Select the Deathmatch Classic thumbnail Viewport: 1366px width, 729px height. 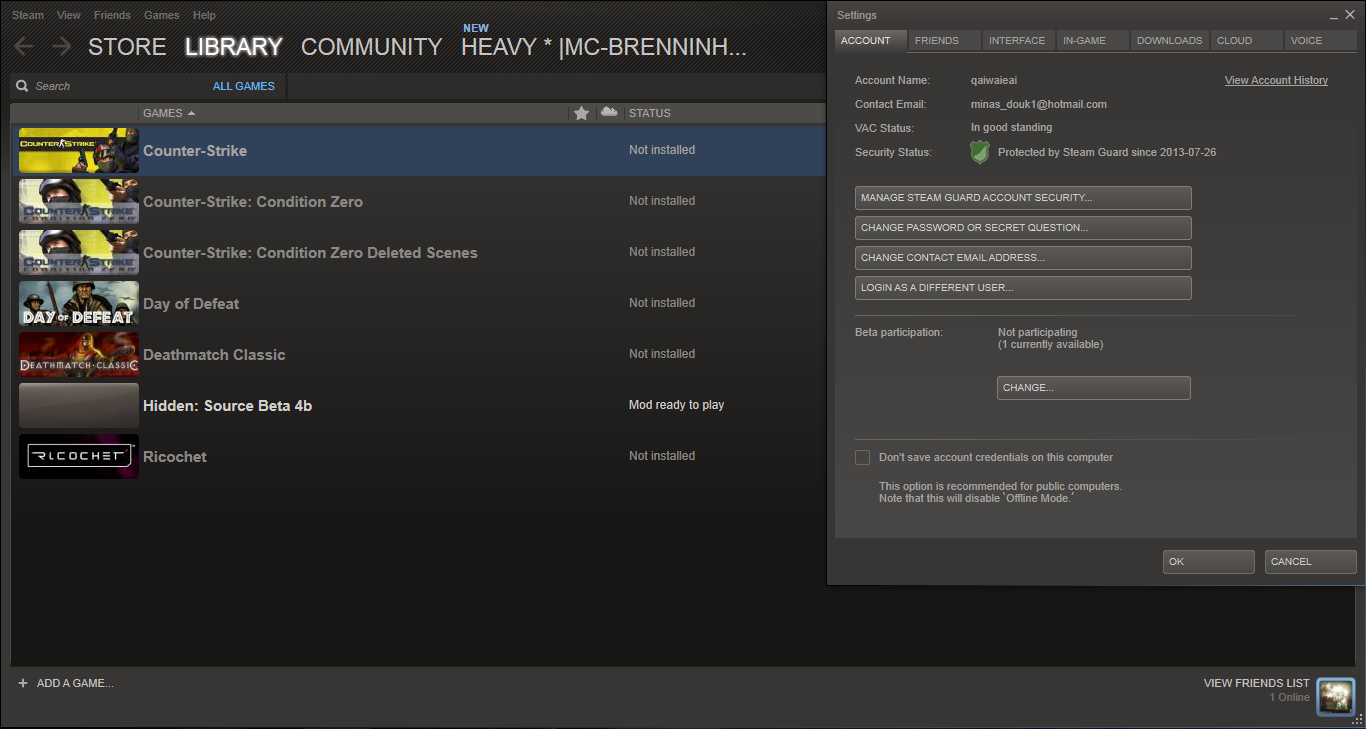(x=79, y=354)
